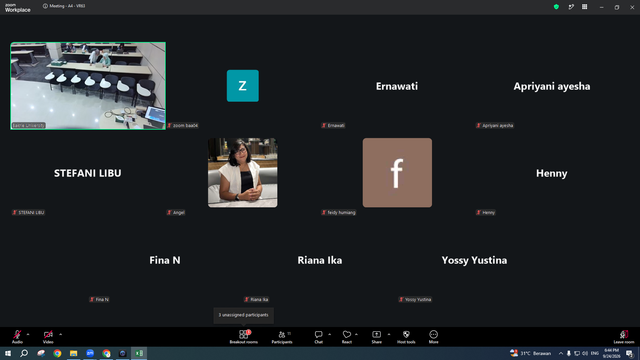Screen dimensions: 640x360
Task: Open Breakout rooms panel
Action: [x=244, y=336]
